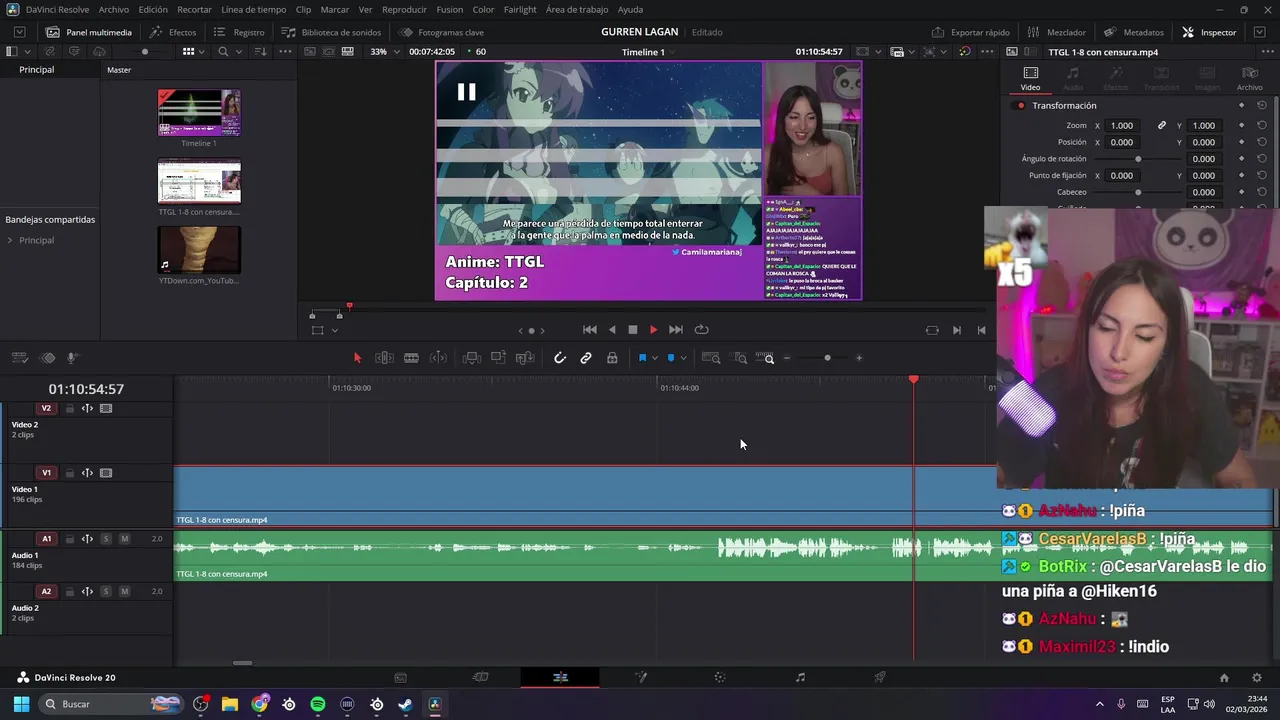Move Ángulo de rotación slider

tap(1138, 159)
